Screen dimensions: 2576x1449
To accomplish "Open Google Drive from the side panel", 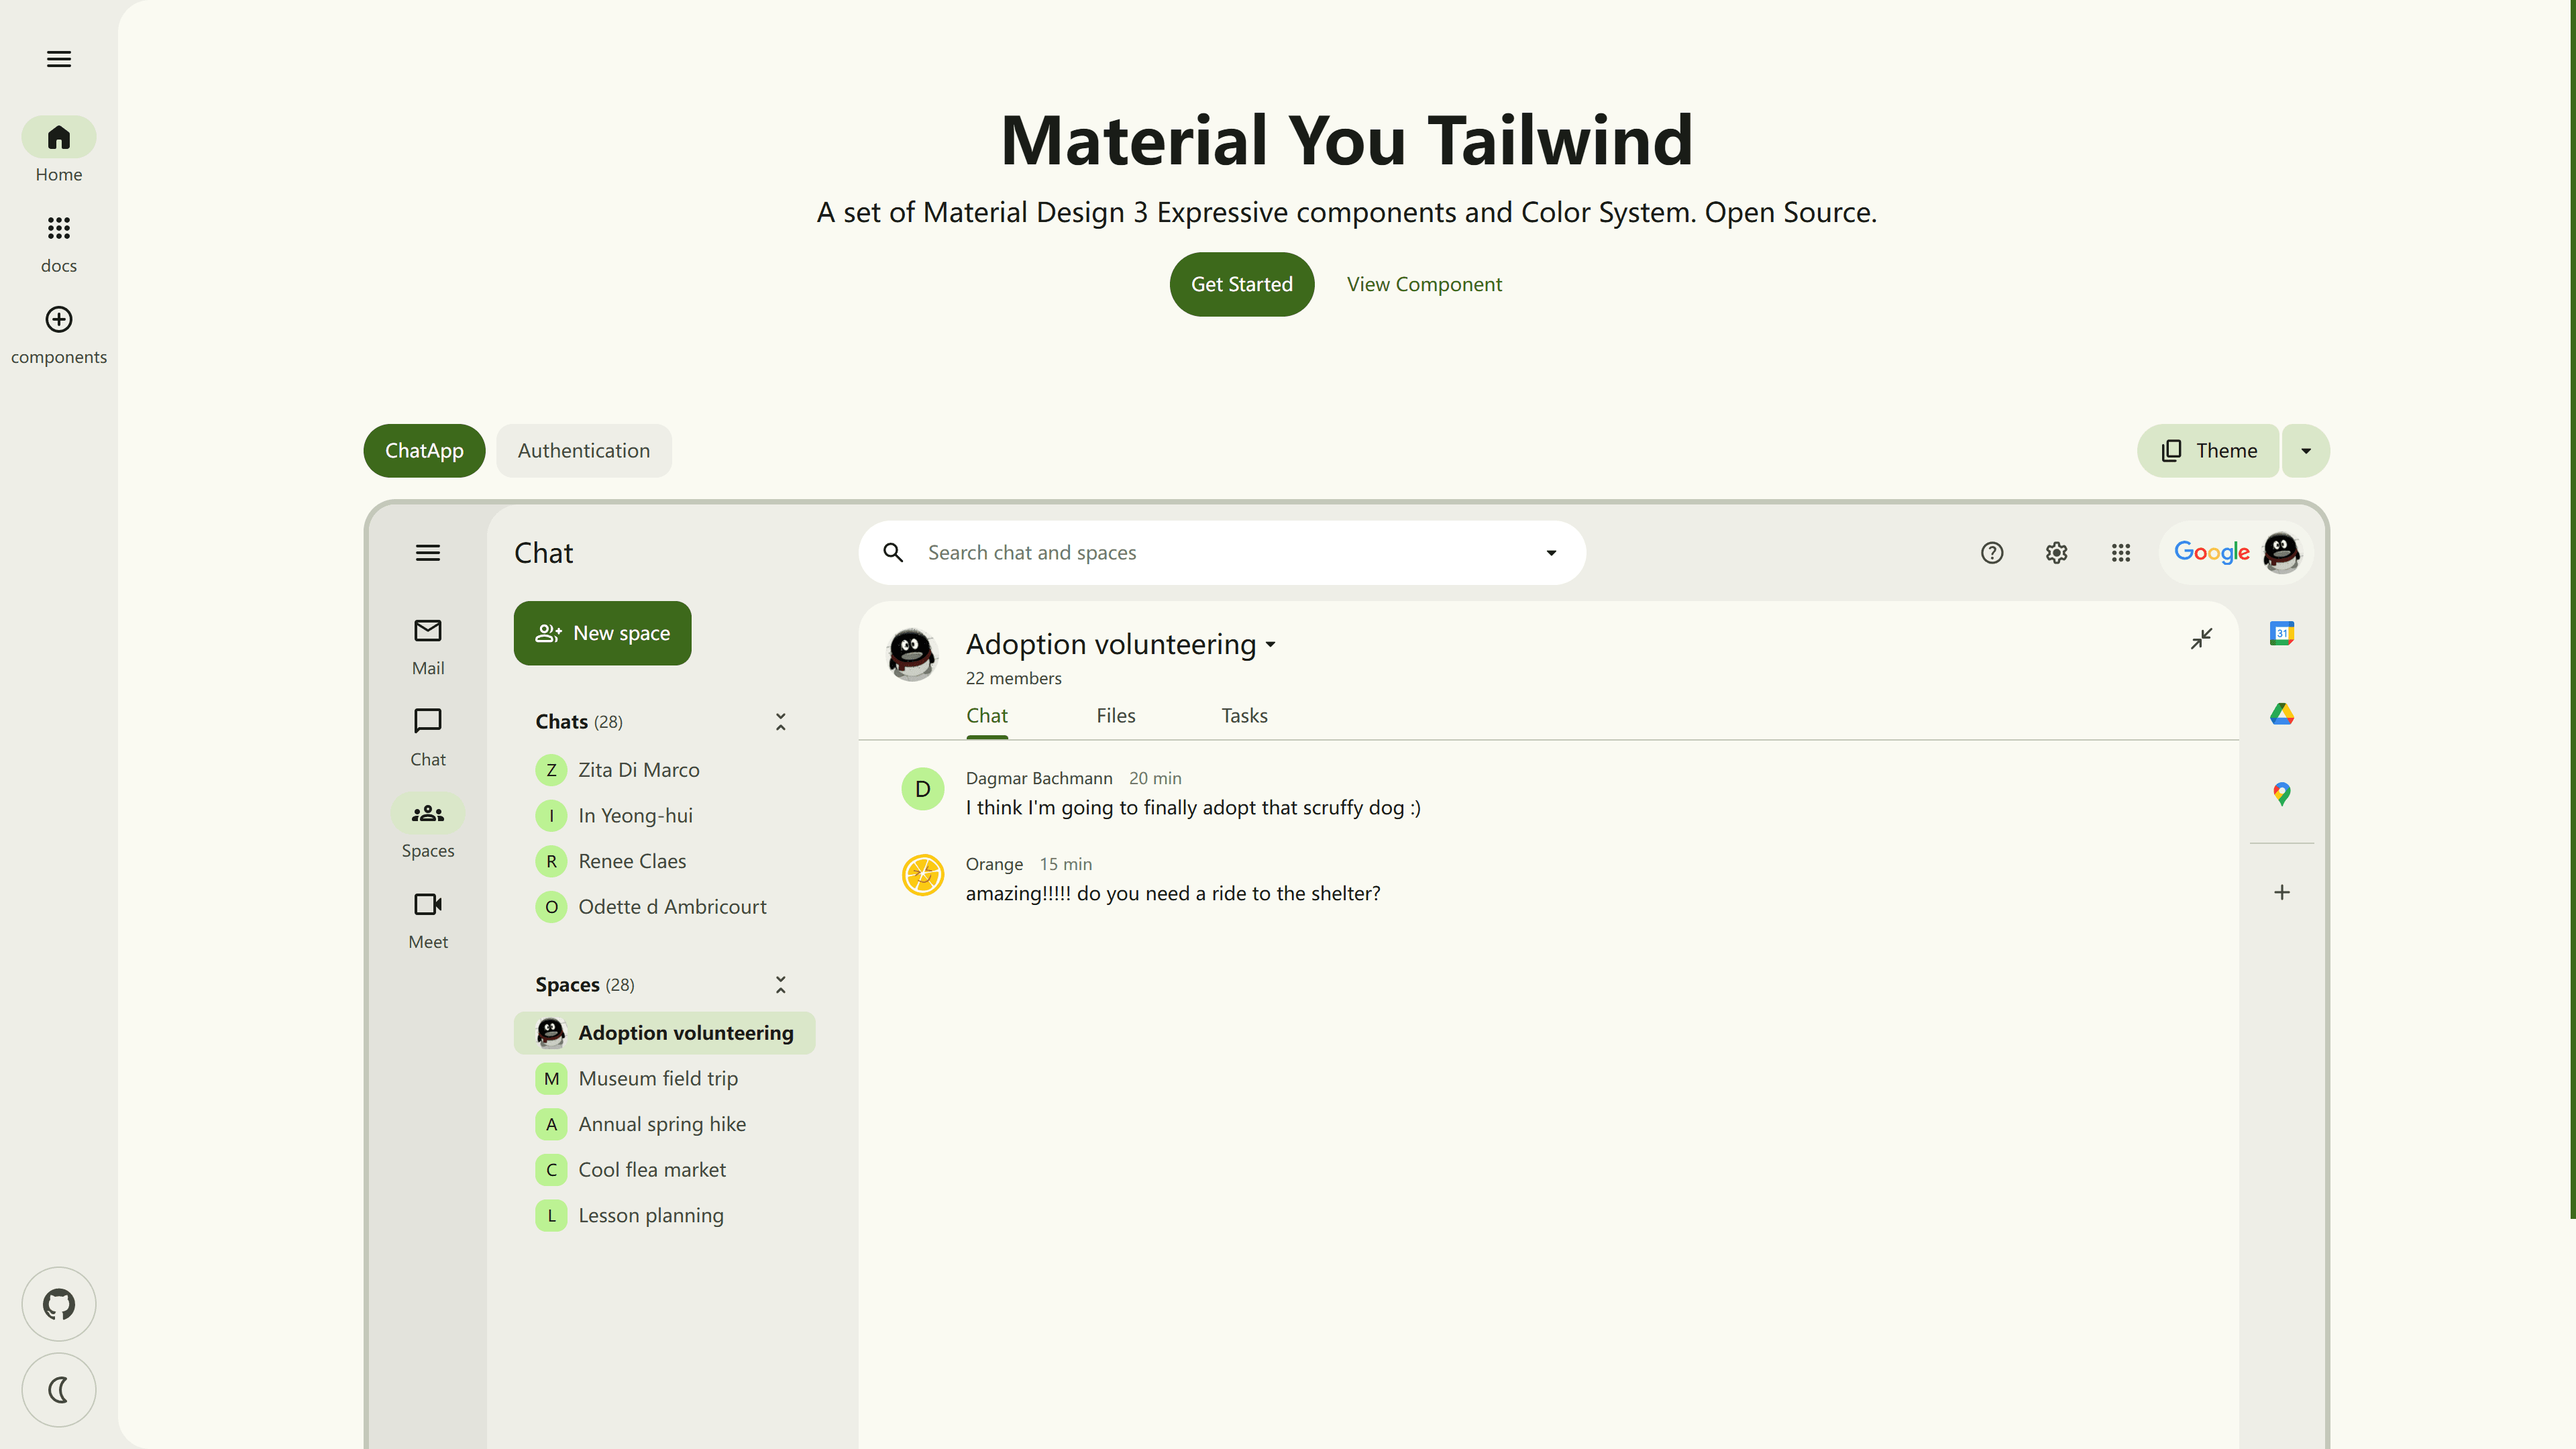I will point(2282,714).
